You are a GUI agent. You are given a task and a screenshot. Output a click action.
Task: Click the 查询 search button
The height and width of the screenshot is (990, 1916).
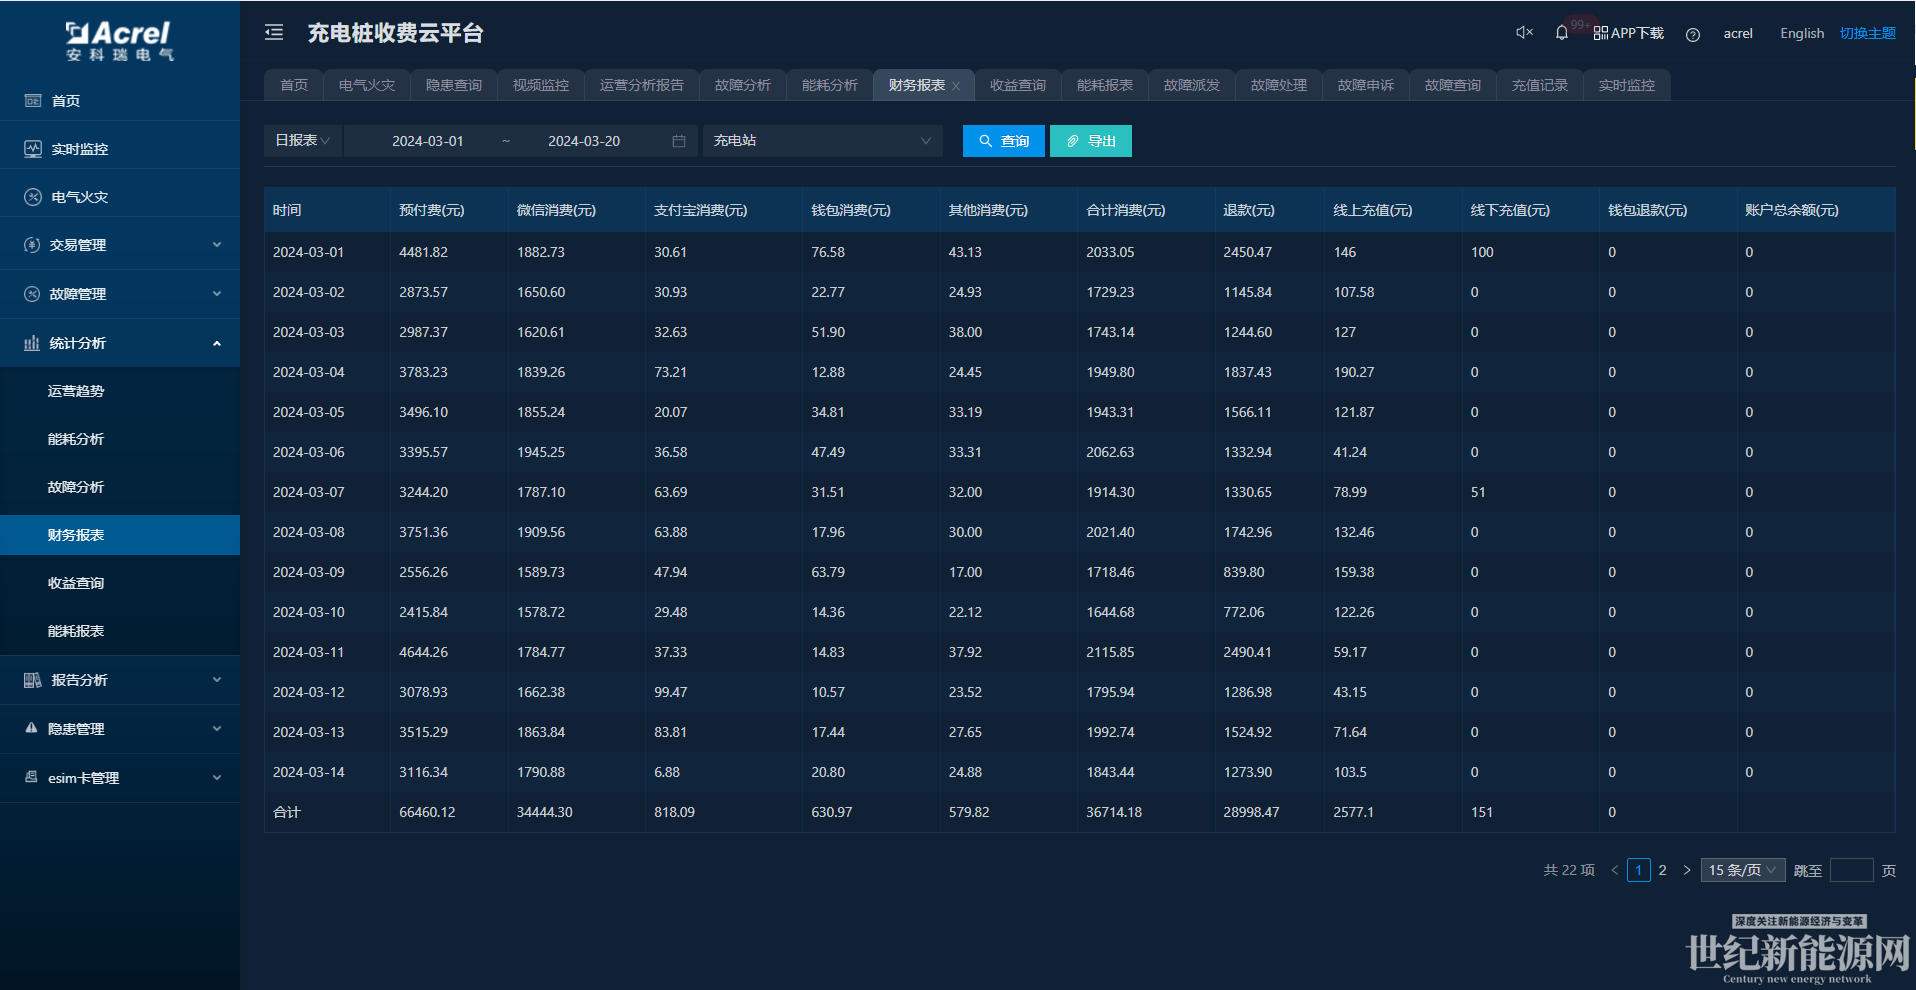pyautogui.click(x=1003, y=141)
